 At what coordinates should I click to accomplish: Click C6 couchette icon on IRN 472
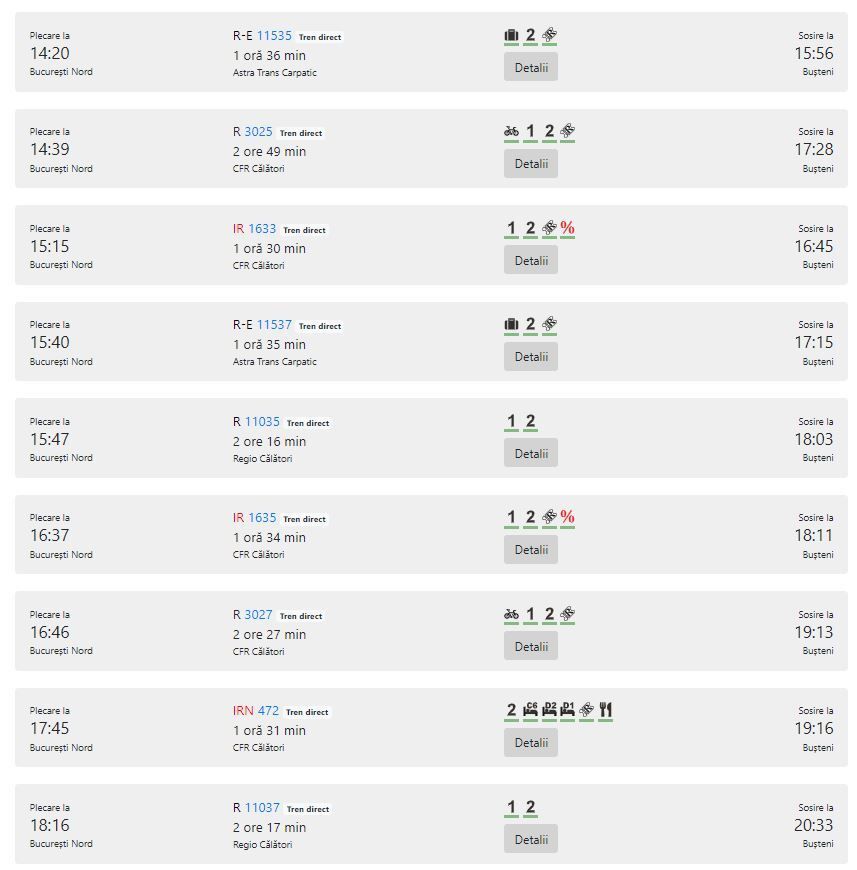click(530, 710)
